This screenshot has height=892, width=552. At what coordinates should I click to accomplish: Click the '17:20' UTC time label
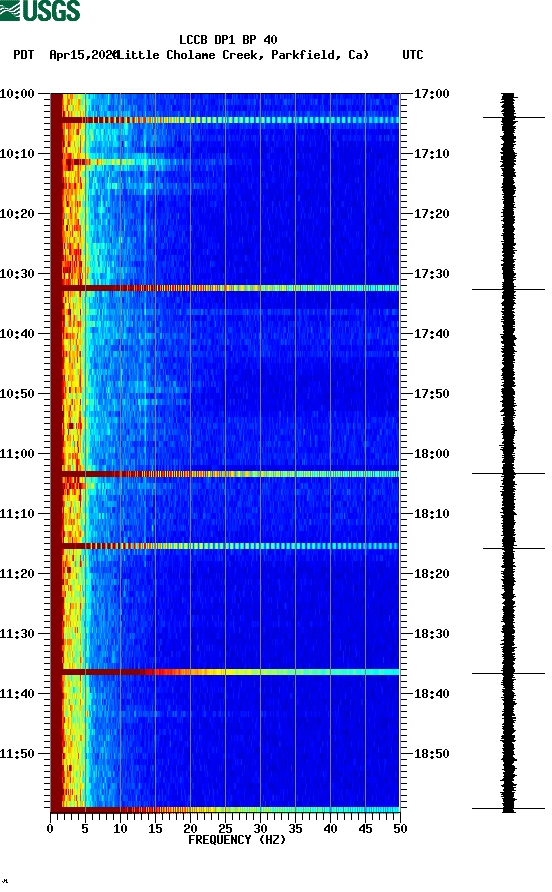432,214
